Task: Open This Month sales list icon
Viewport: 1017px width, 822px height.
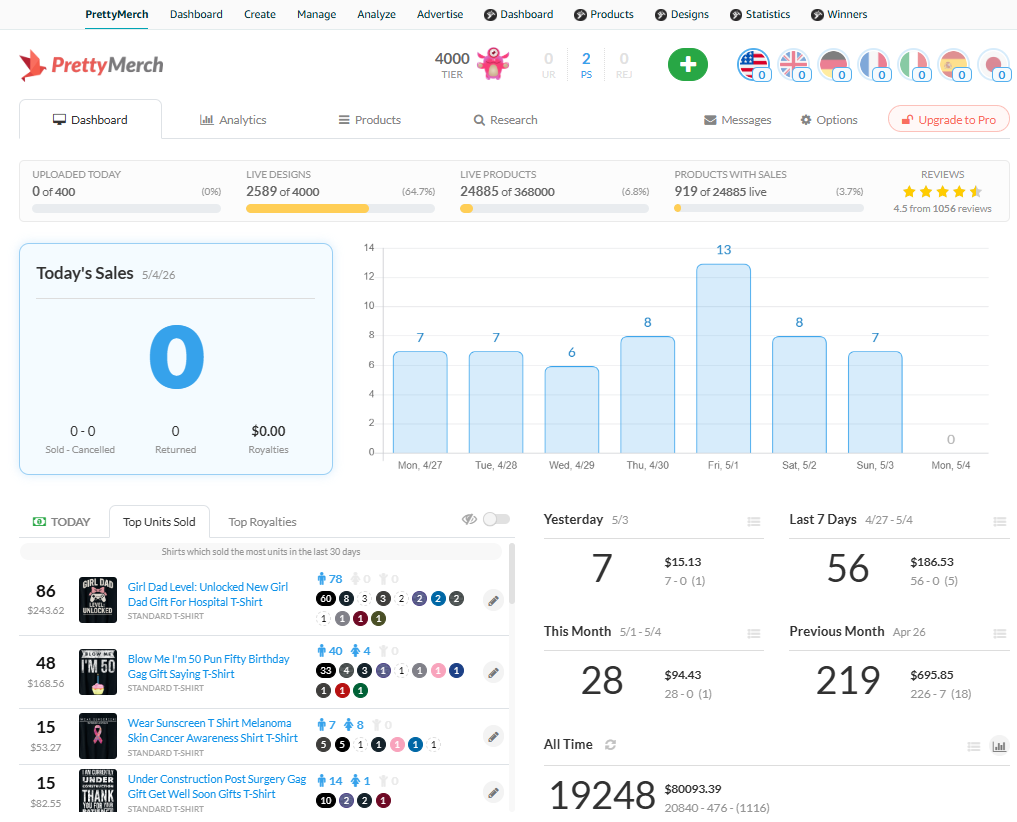Action: click(754, 633)
